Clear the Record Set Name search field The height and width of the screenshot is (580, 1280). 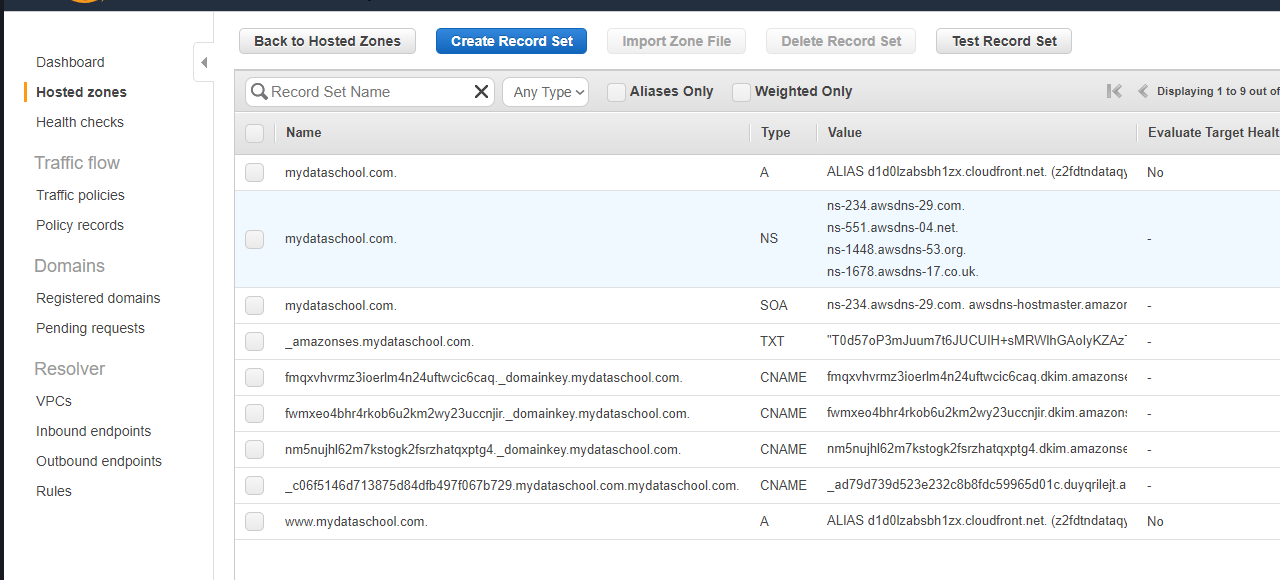(481, 92)
